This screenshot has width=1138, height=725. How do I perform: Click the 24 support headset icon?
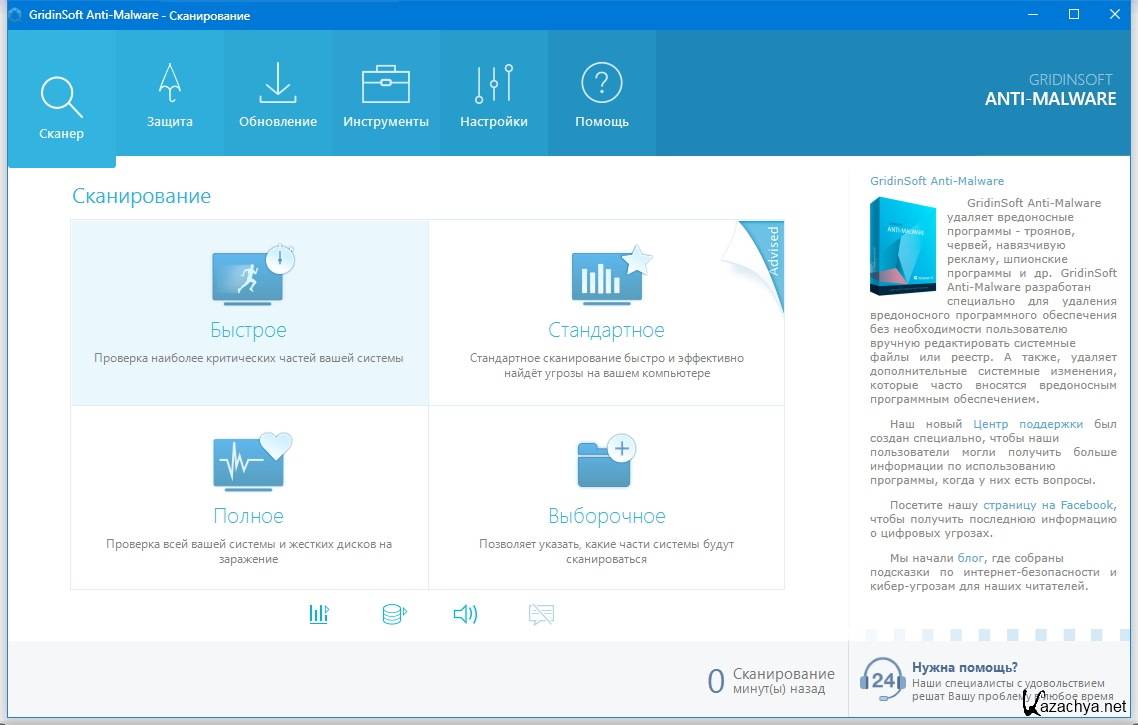(x=882, y=680)
